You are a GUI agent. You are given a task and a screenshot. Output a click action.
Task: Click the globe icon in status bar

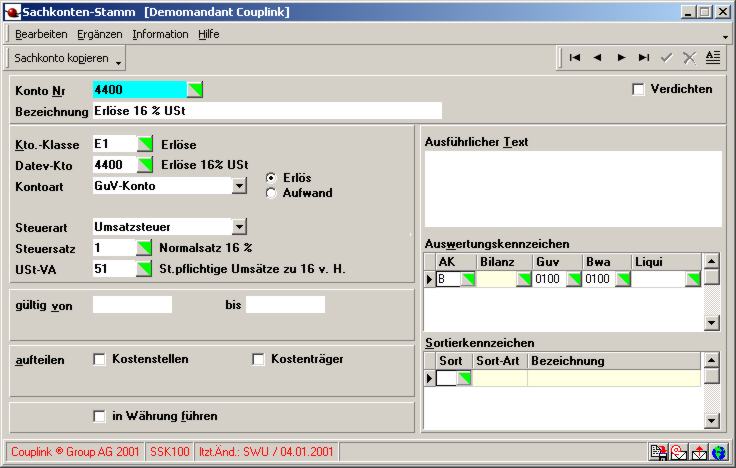[x=718, y=453]
